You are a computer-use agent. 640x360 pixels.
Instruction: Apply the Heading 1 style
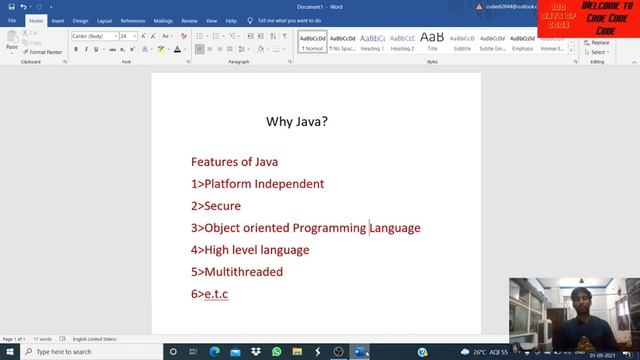pyautogui.click(x=372, y=42)
